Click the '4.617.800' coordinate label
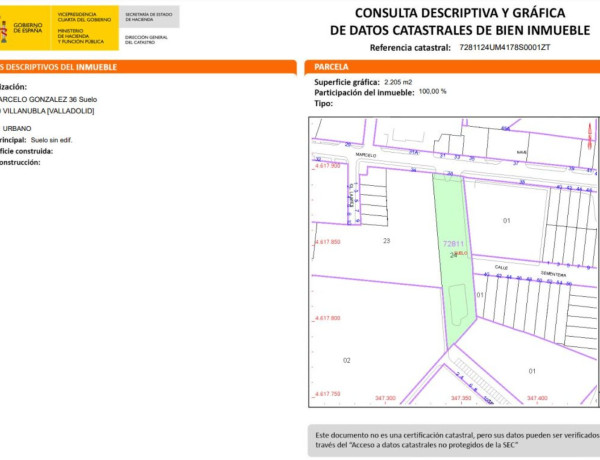This screenshot has width=600, height=460. tap(327, 318)
